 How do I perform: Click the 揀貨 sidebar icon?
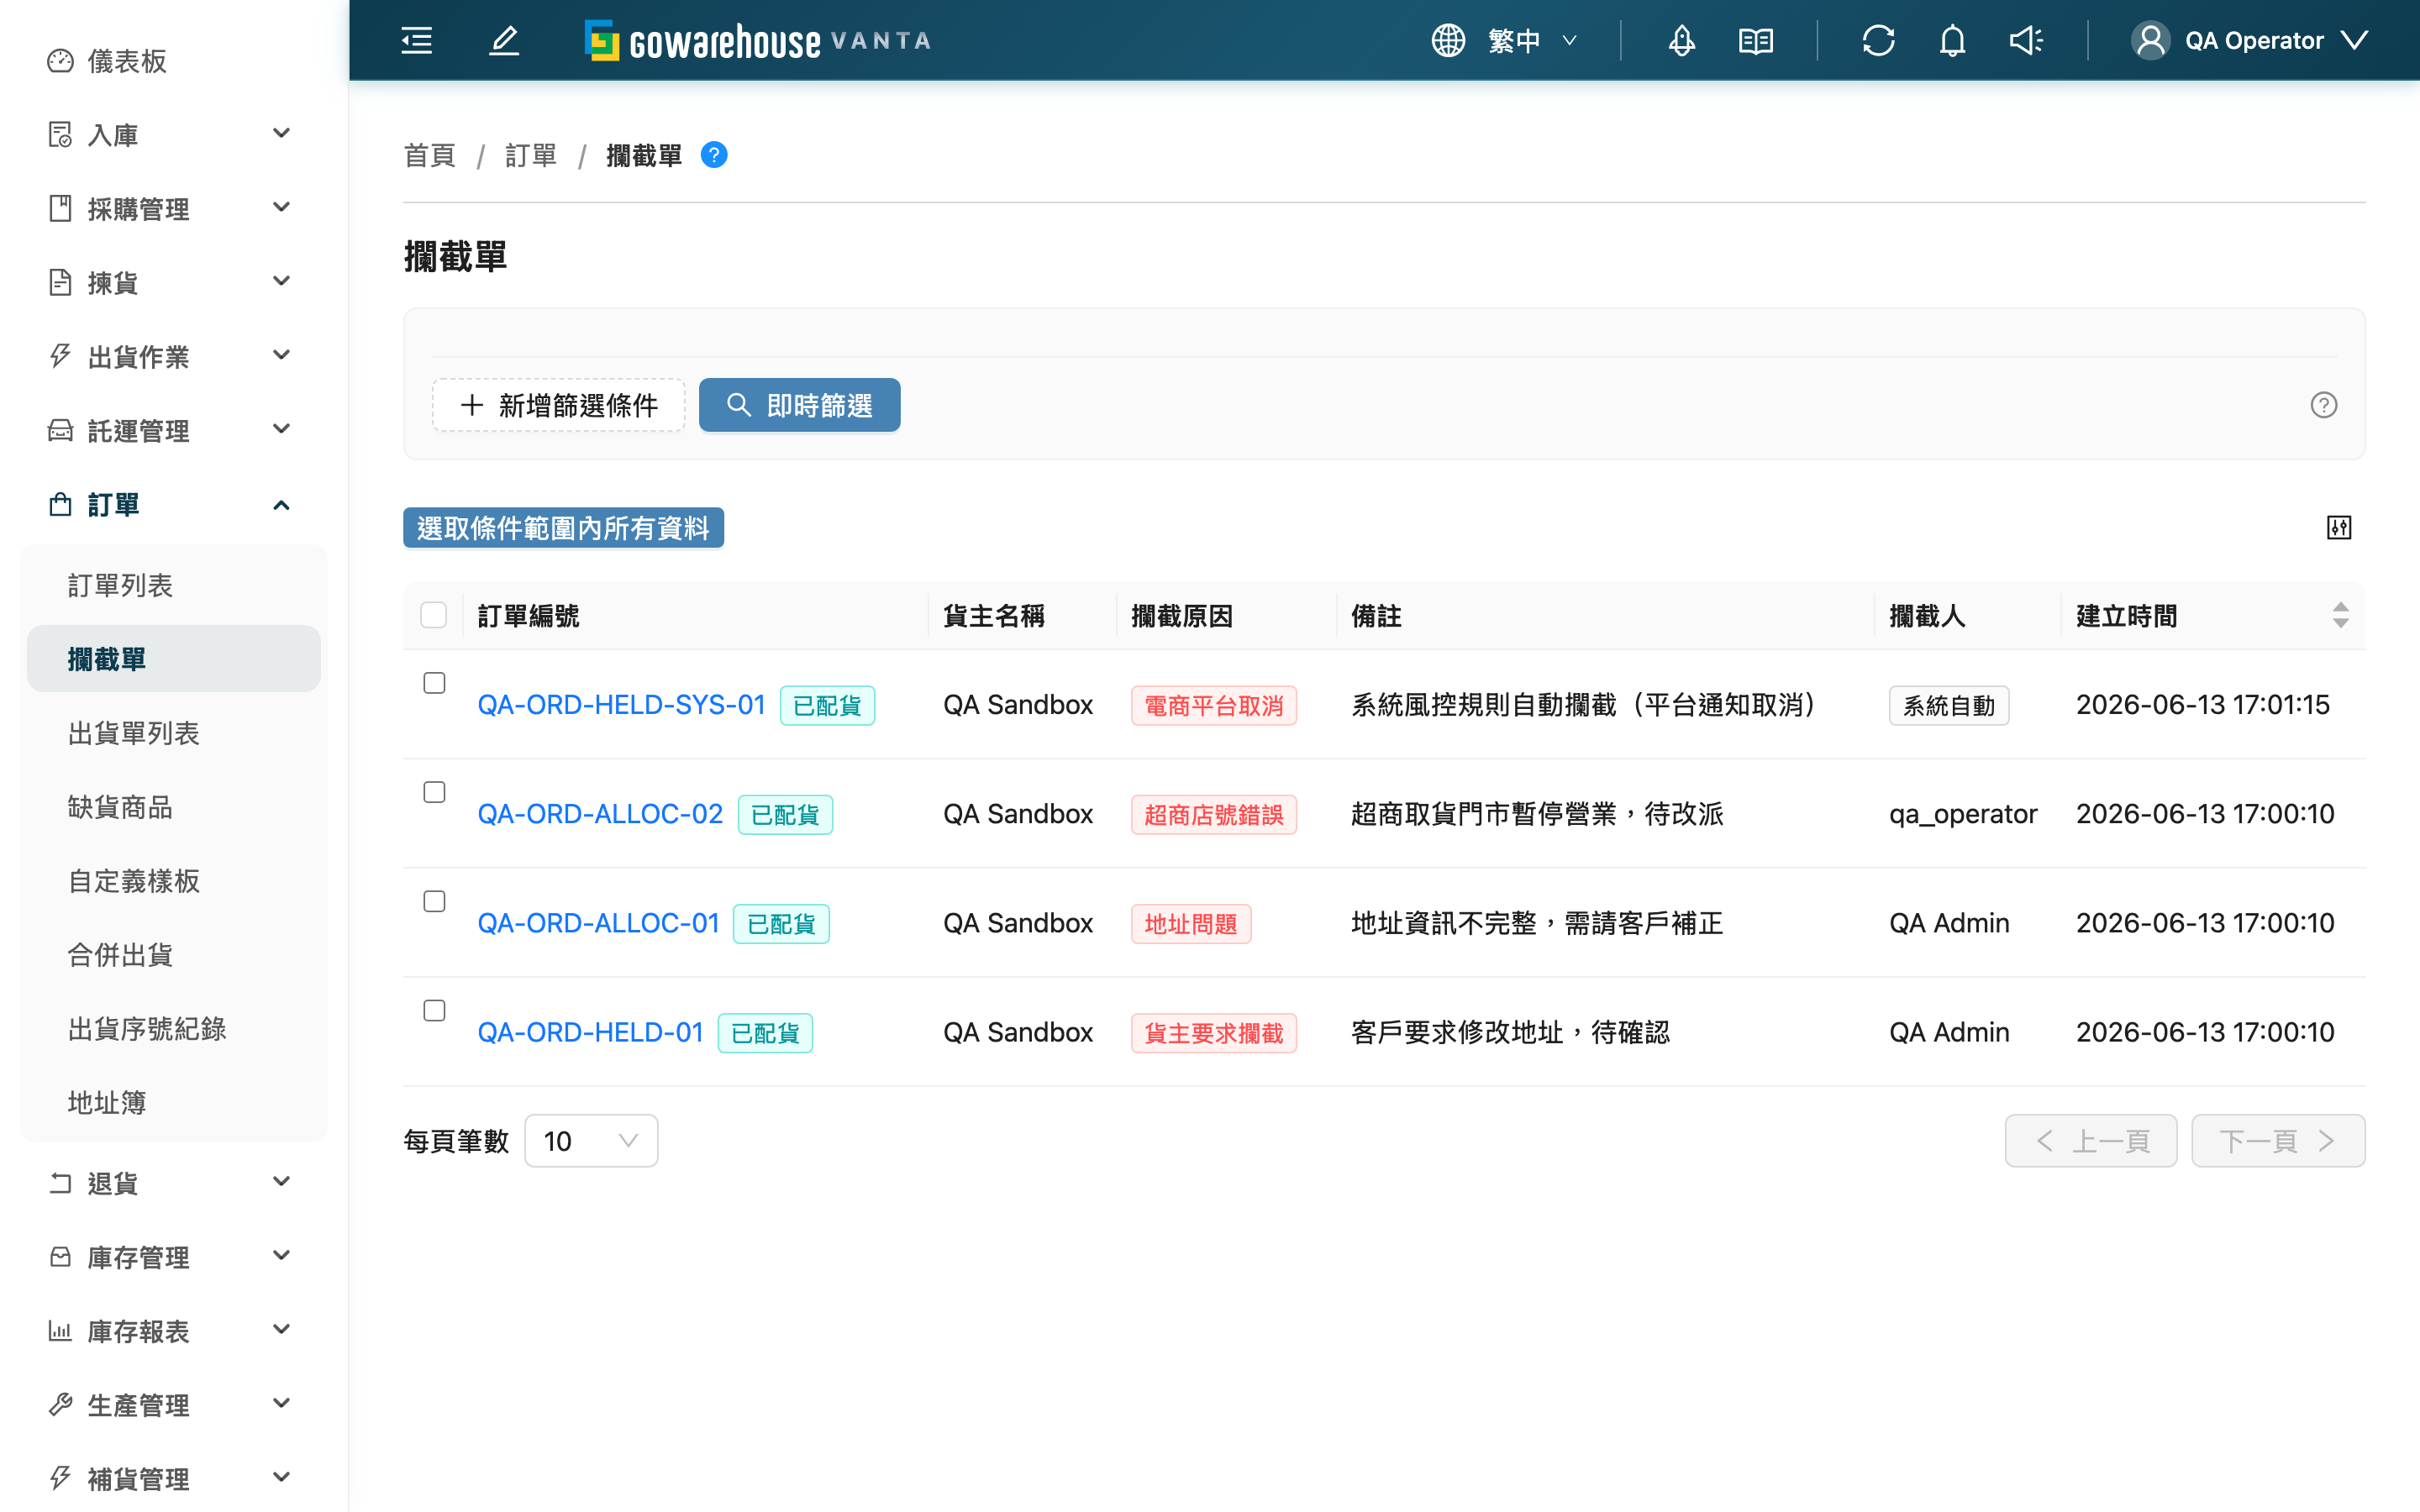[x=61, y=282]
